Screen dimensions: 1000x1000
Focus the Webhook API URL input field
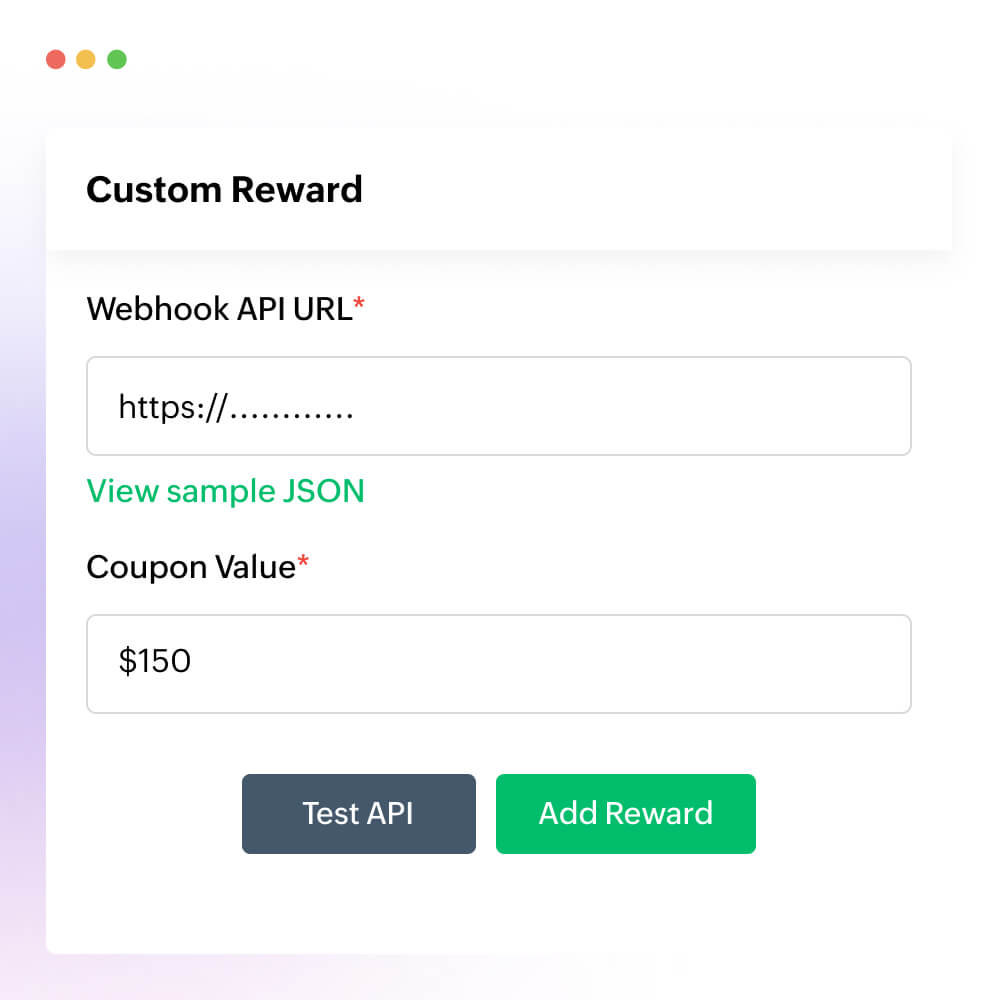click(498, 406)
